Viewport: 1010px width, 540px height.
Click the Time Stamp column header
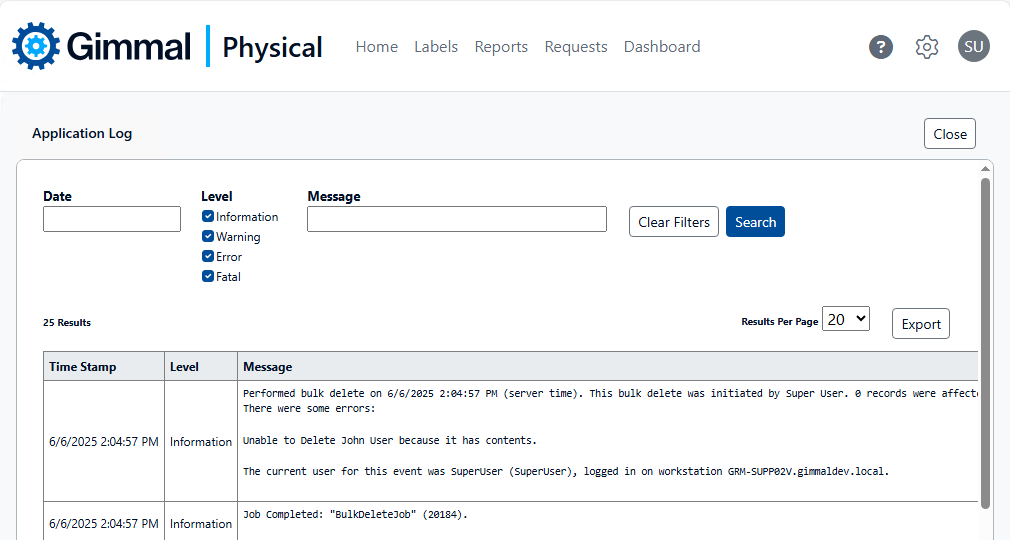(x=104, y=366)
